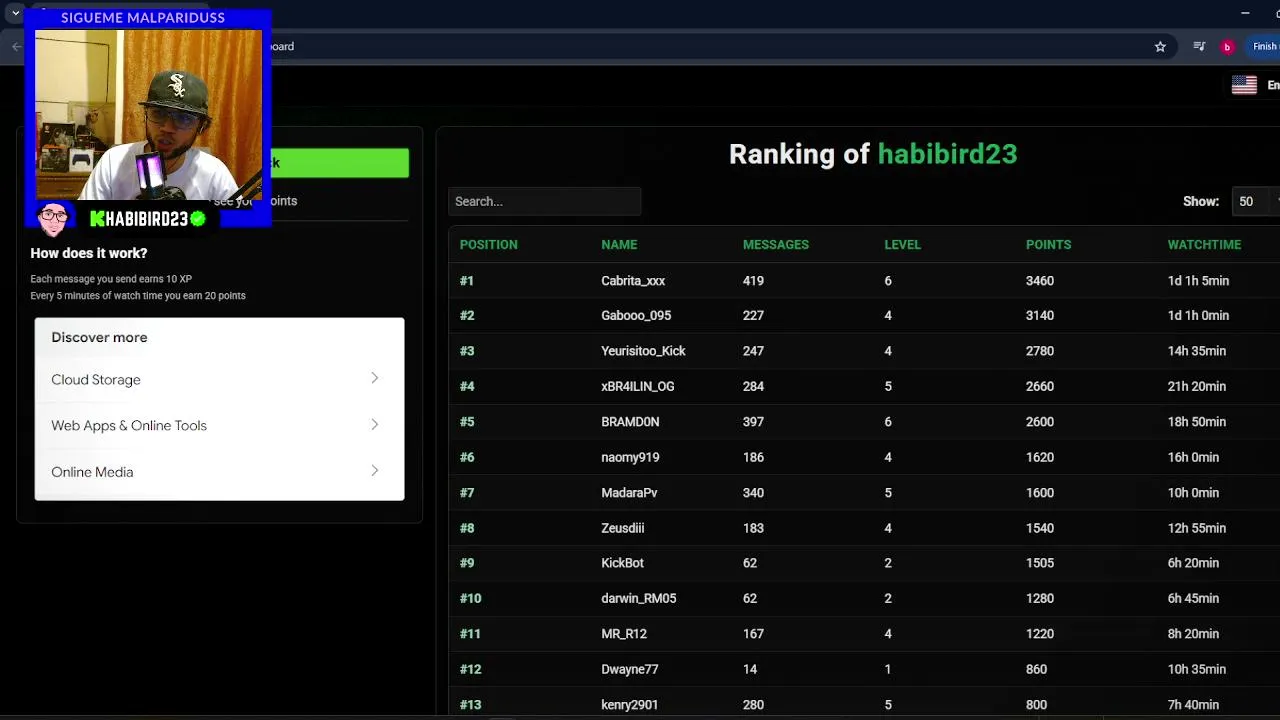Click position #5 rank cell
1280x720 pixels.
467,422
